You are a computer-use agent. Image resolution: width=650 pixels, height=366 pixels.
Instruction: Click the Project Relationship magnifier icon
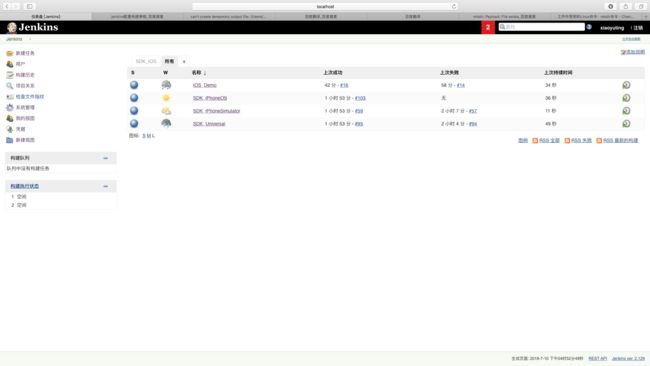point(10,86)
